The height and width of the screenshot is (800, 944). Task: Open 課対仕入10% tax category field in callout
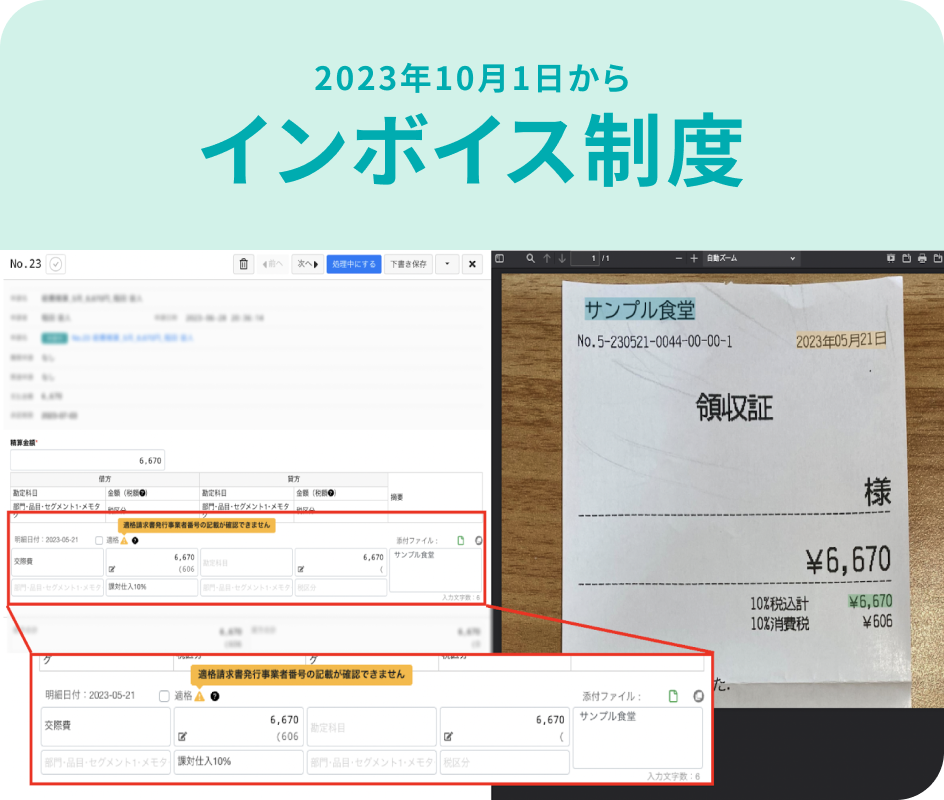pos(238,761)
